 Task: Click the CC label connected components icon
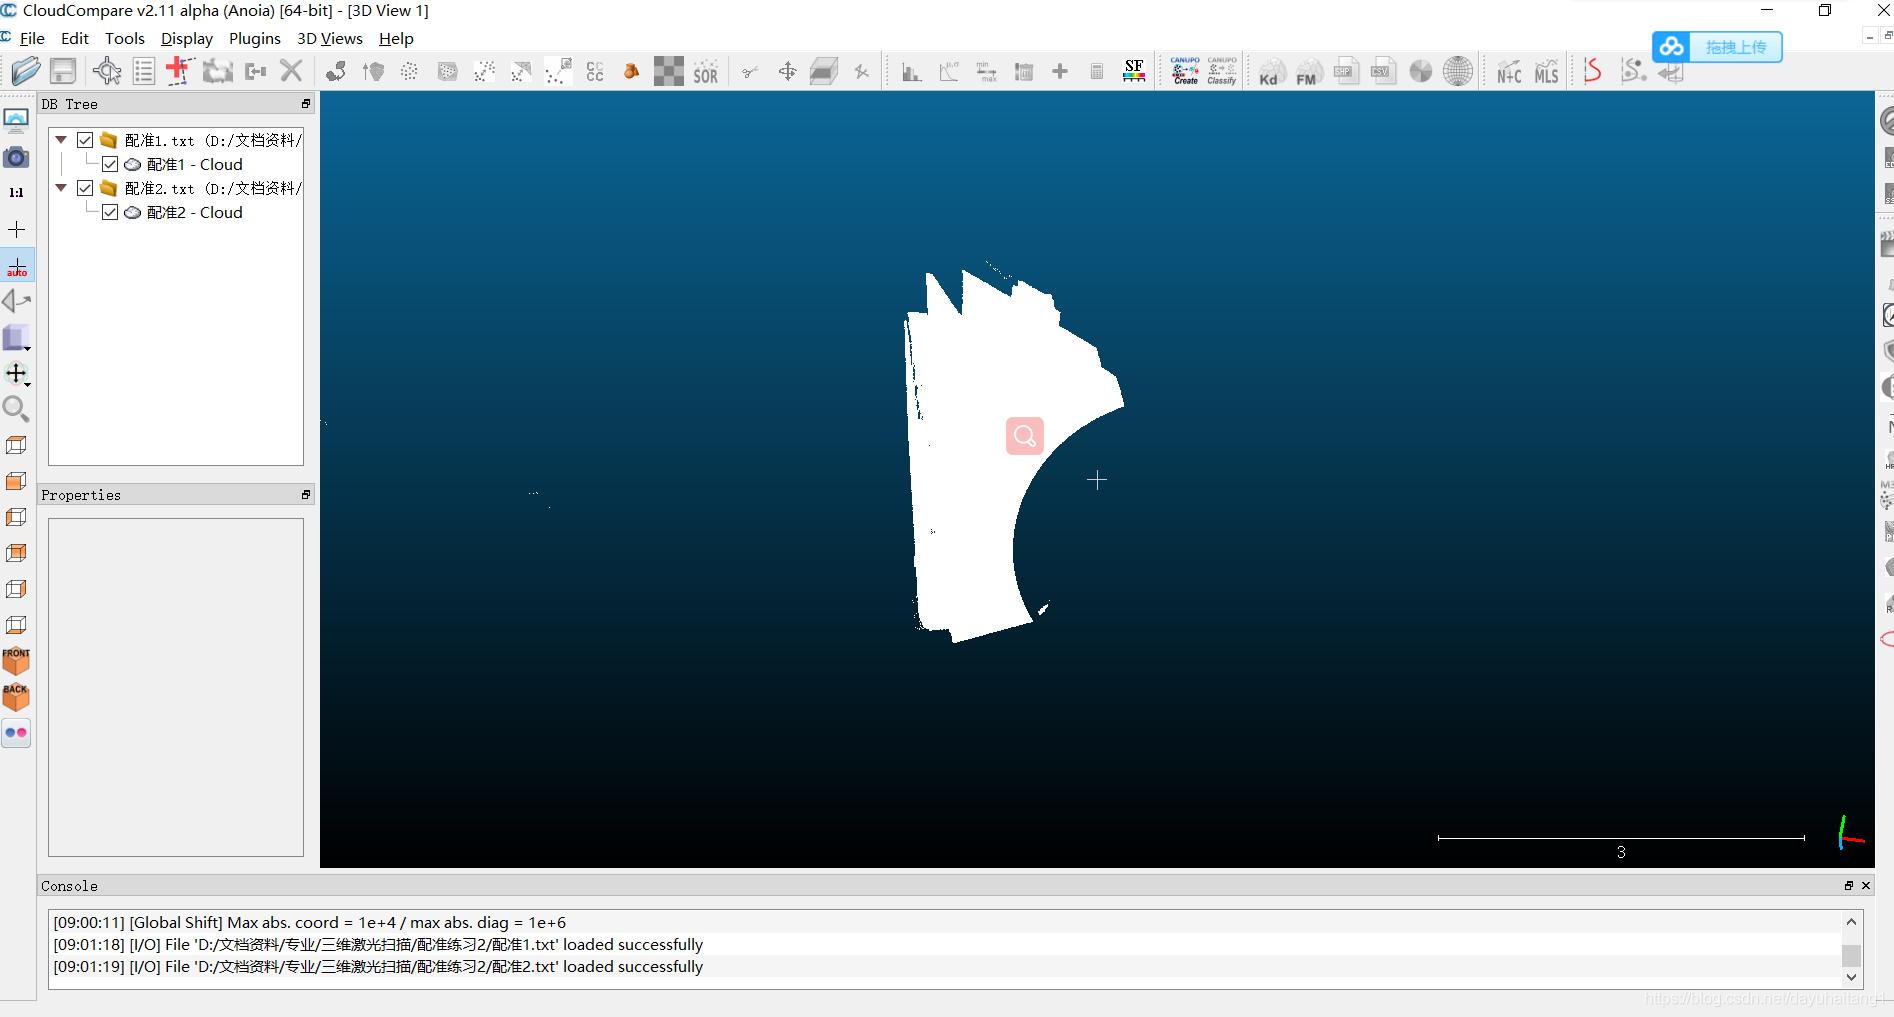click(x=595, y=71)
